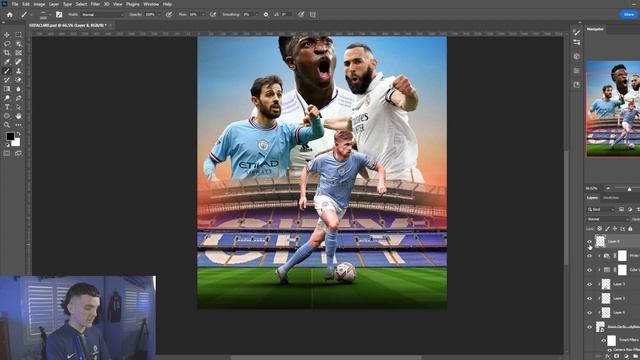
Task: Select the Frame tool
Action: tap(18, 53)
